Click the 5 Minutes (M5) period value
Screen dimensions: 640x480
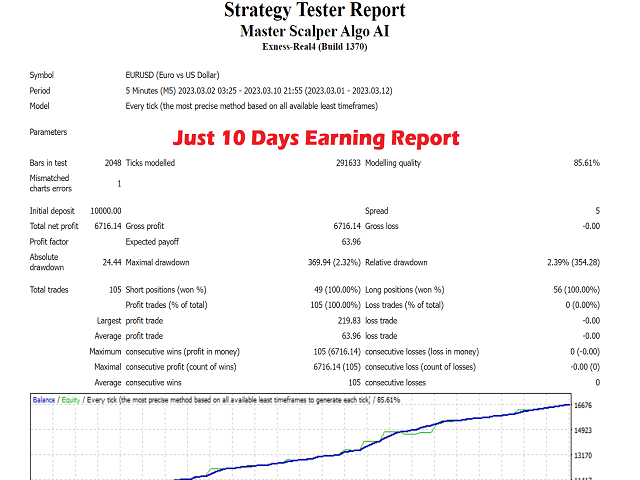pos(259,91)
